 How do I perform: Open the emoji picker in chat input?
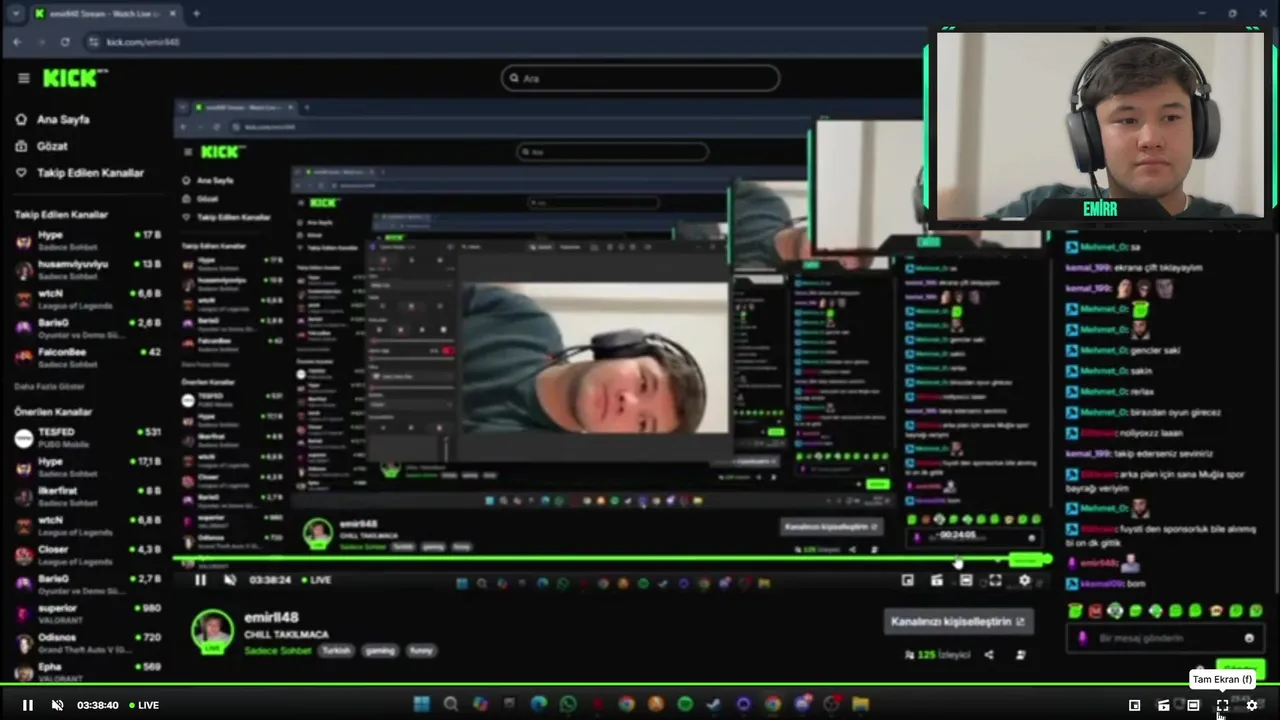click(x=1249, y=638)
